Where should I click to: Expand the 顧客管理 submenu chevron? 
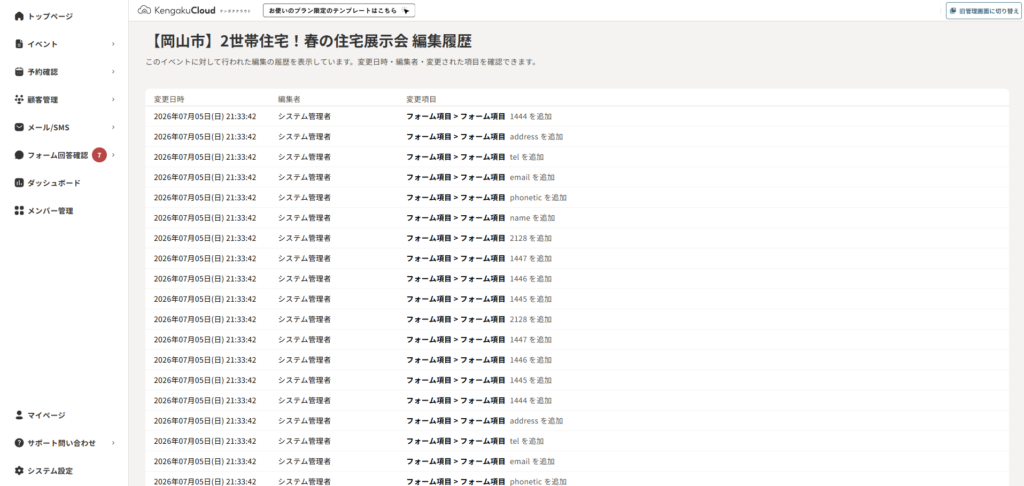pyautogui.click(x=113, y=99)
